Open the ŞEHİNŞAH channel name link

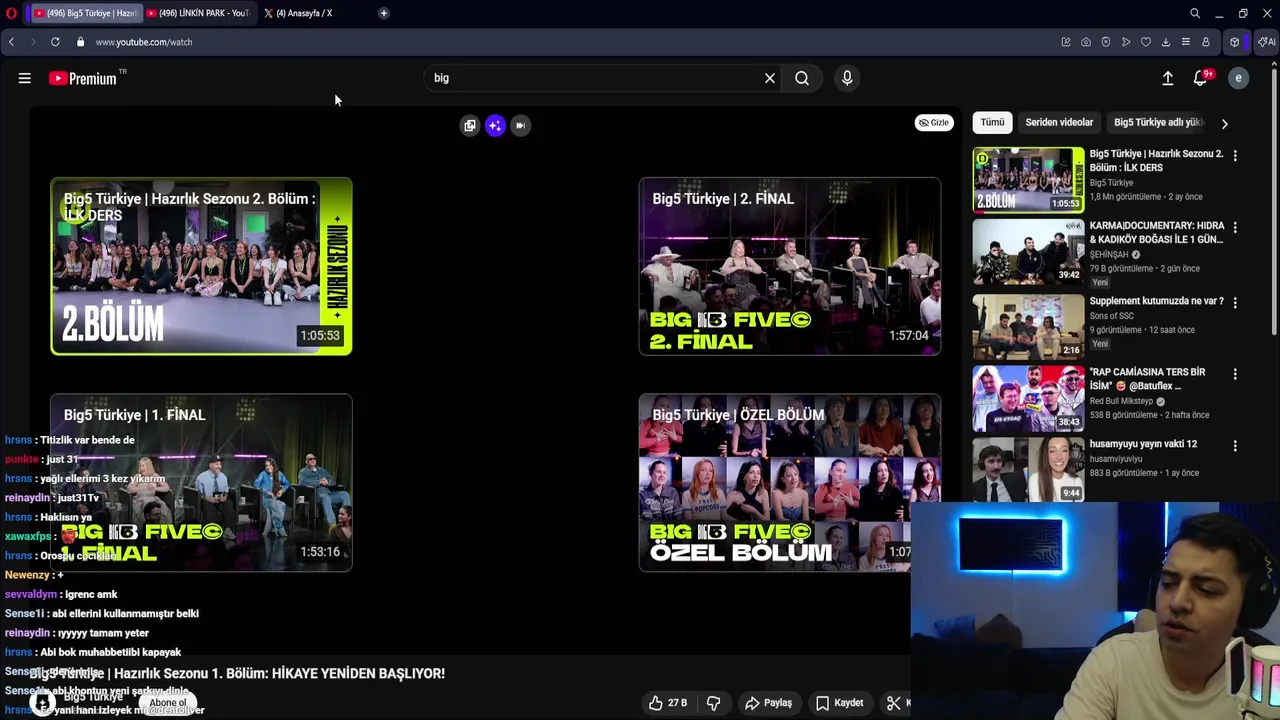[x=1109, y=254]
